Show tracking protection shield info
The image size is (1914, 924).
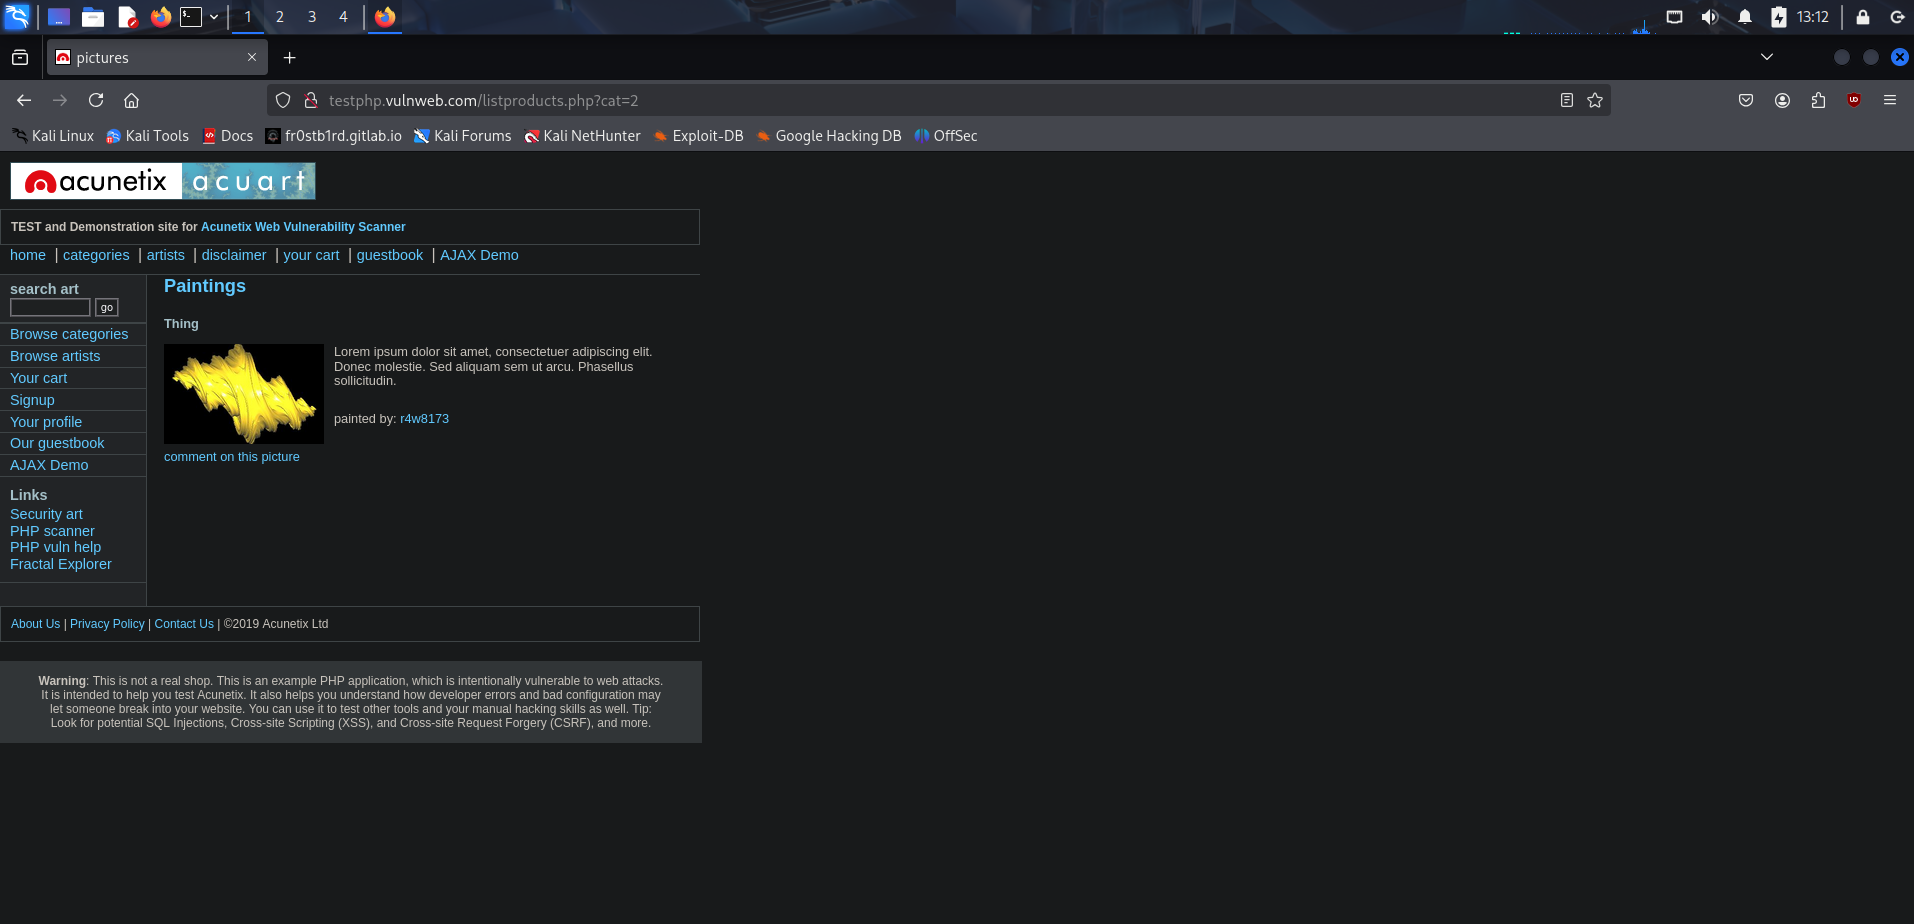tap(283, 100)
